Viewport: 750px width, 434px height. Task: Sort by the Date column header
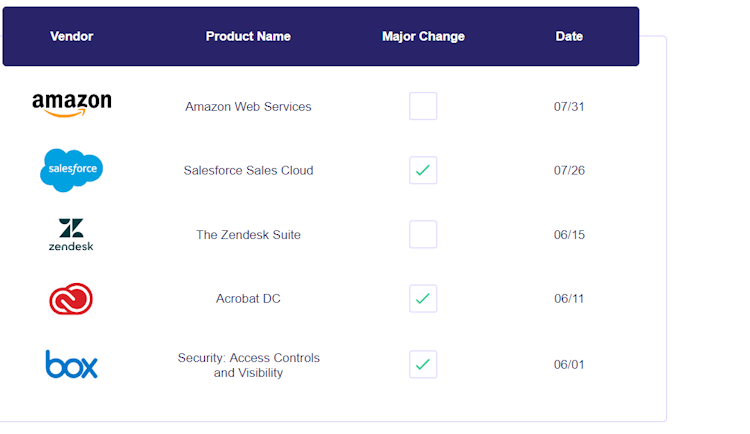pyautogui.click(x=569, y=37)
